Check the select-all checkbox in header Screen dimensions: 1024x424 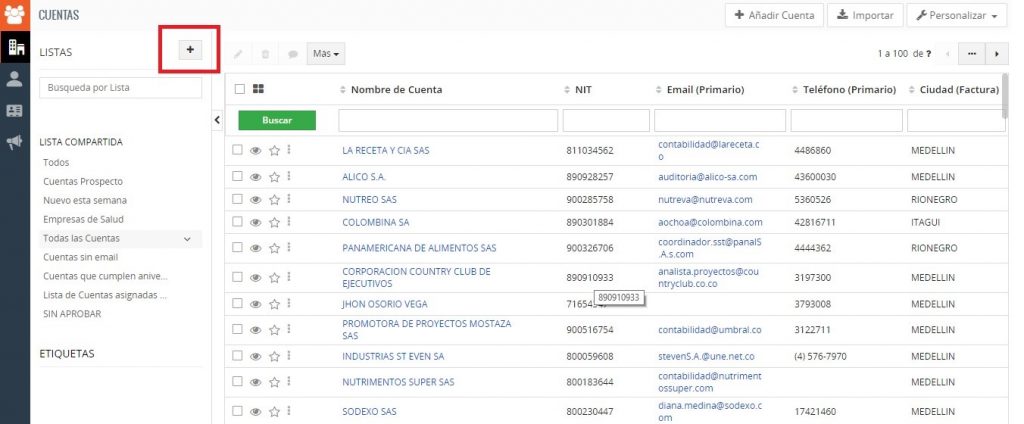click(x=239, y=89)
